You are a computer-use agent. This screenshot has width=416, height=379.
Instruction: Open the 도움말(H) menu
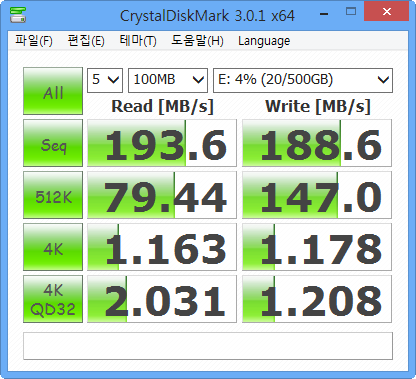point(197,41)
